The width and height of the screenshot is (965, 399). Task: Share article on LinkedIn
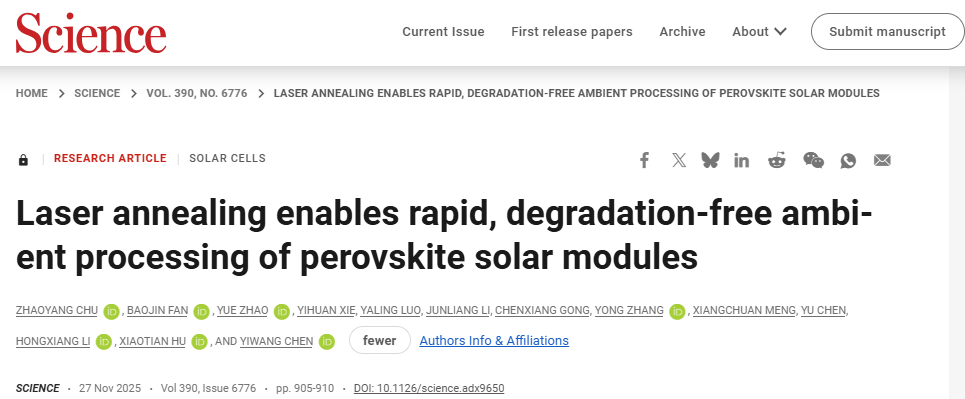pos(742,161)
